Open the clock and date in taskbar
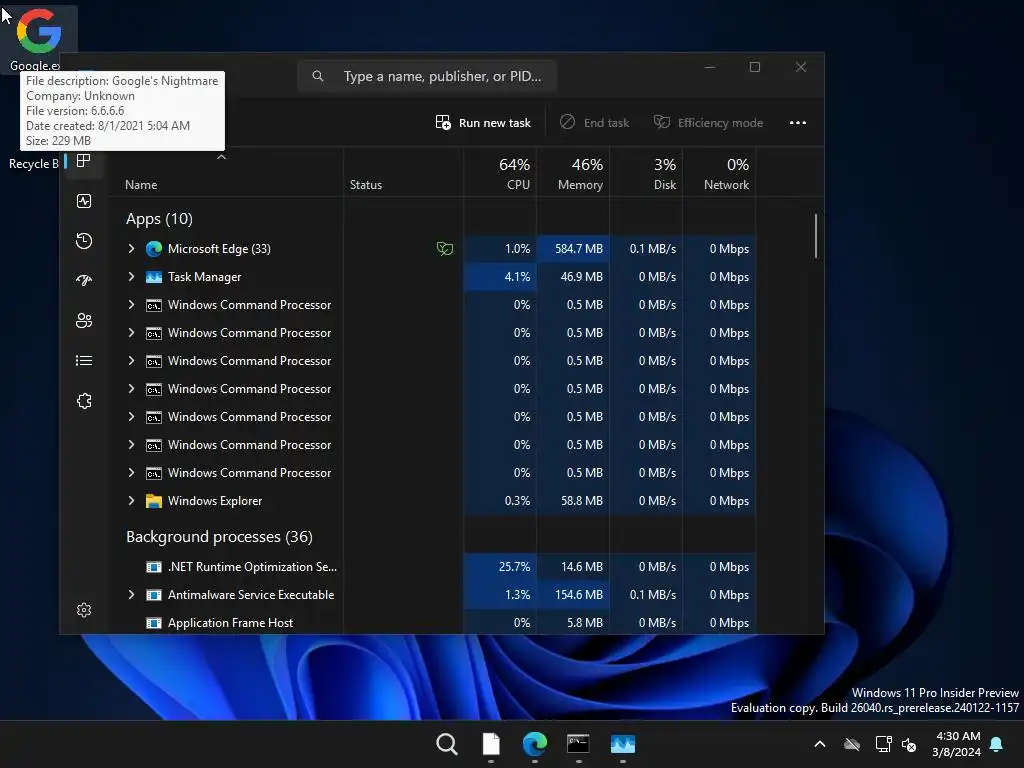Image resolution: width=1024 pixels, height=768 pixels. coord(957,744)
